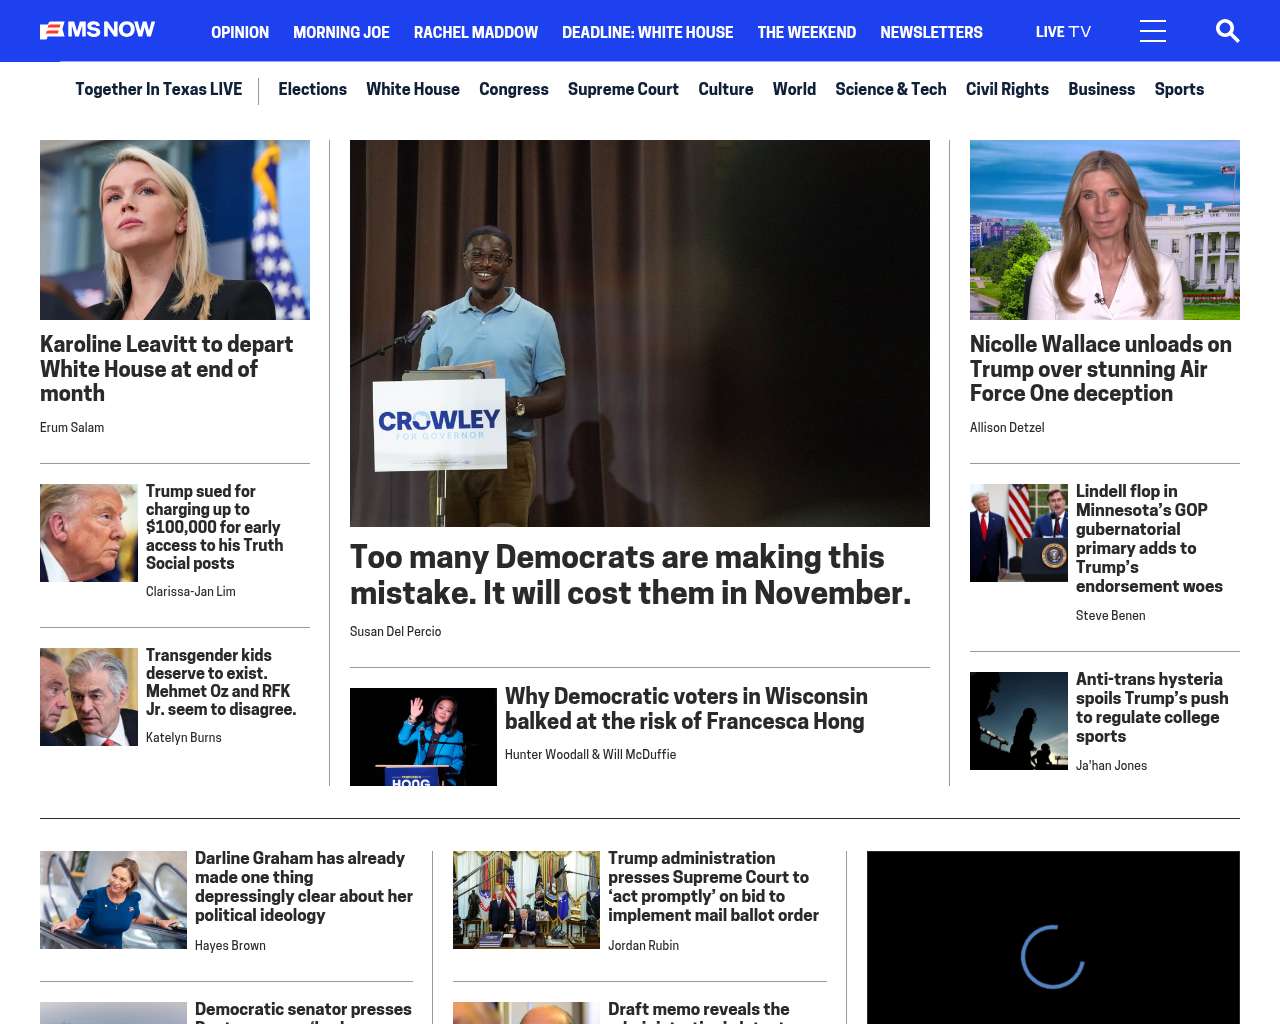Open Crowley for Governor podium image

tap(640, 333)
